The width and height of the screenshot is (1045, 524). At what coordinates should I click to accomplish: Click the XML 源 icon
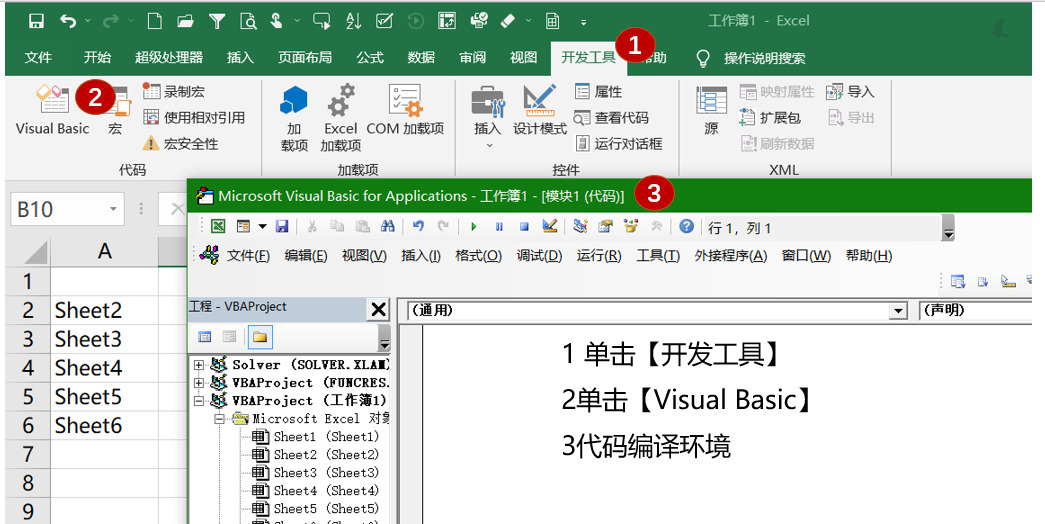[711, 110]
